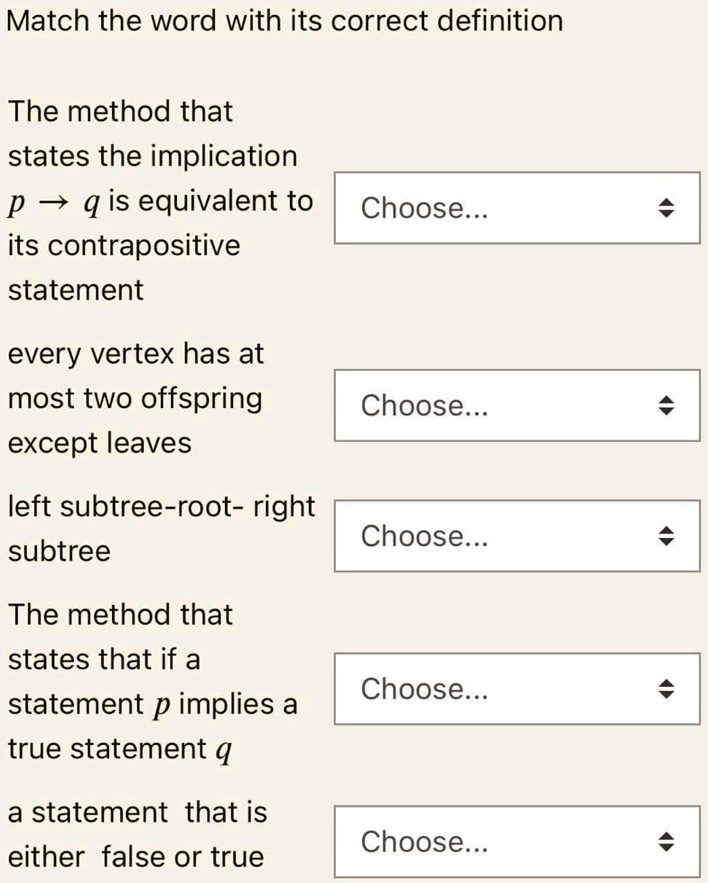Click the text "left subtree-root- right"
This screenshot has width=708, height=883.
pyautogui.click(x=161, y=506)
